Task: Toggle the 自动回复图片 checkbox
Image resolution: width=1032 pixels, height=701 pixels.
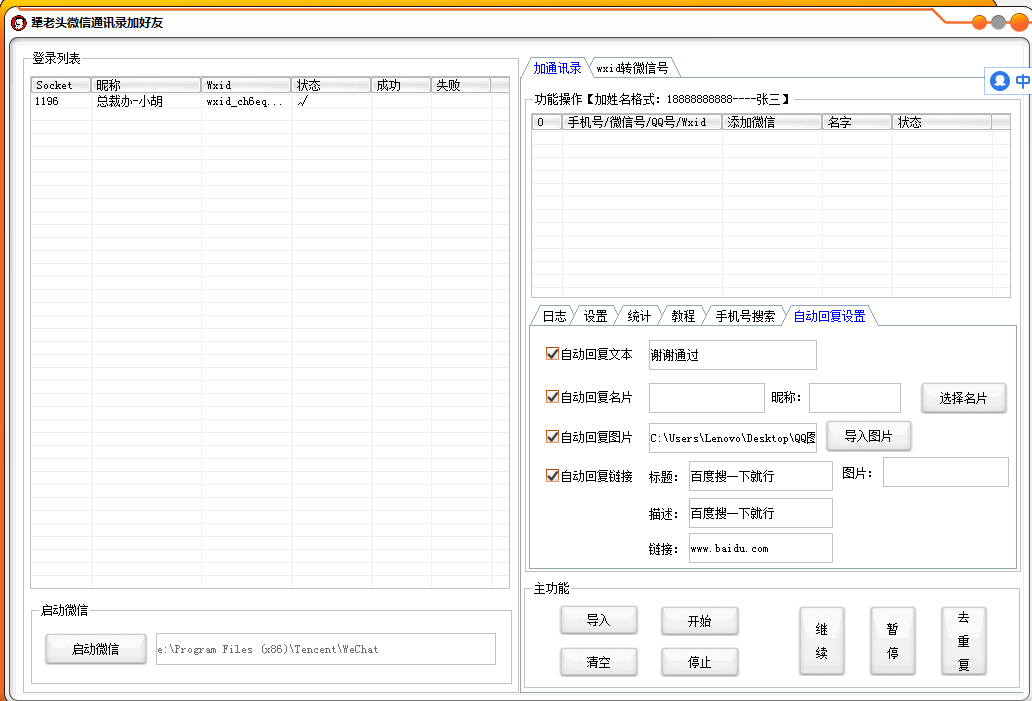Action: coord(552,436)
